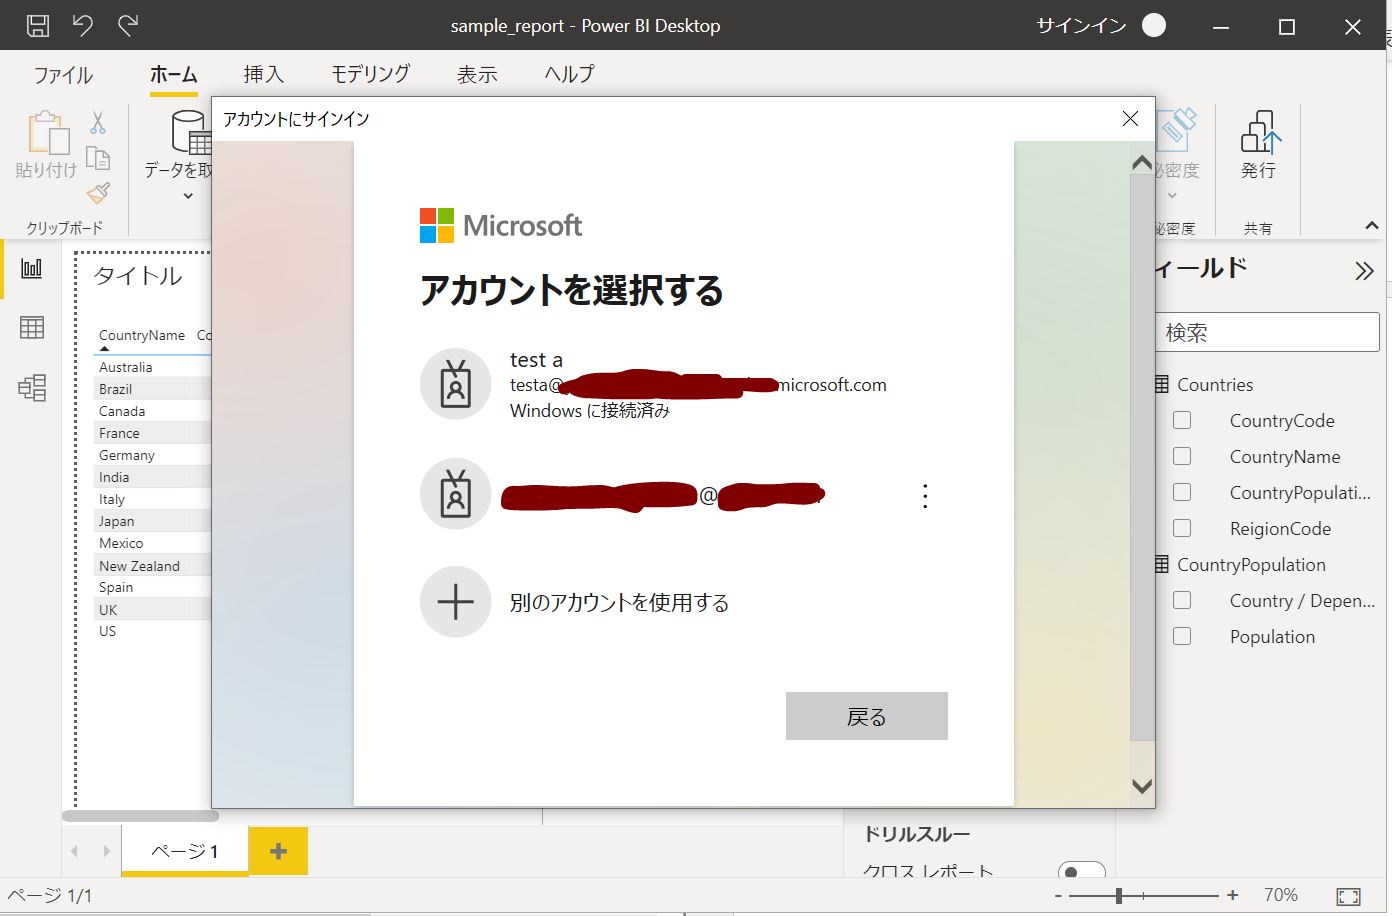Choose 別のアカウントを使用する option
1392x916 pixels.
click(619, 603)
